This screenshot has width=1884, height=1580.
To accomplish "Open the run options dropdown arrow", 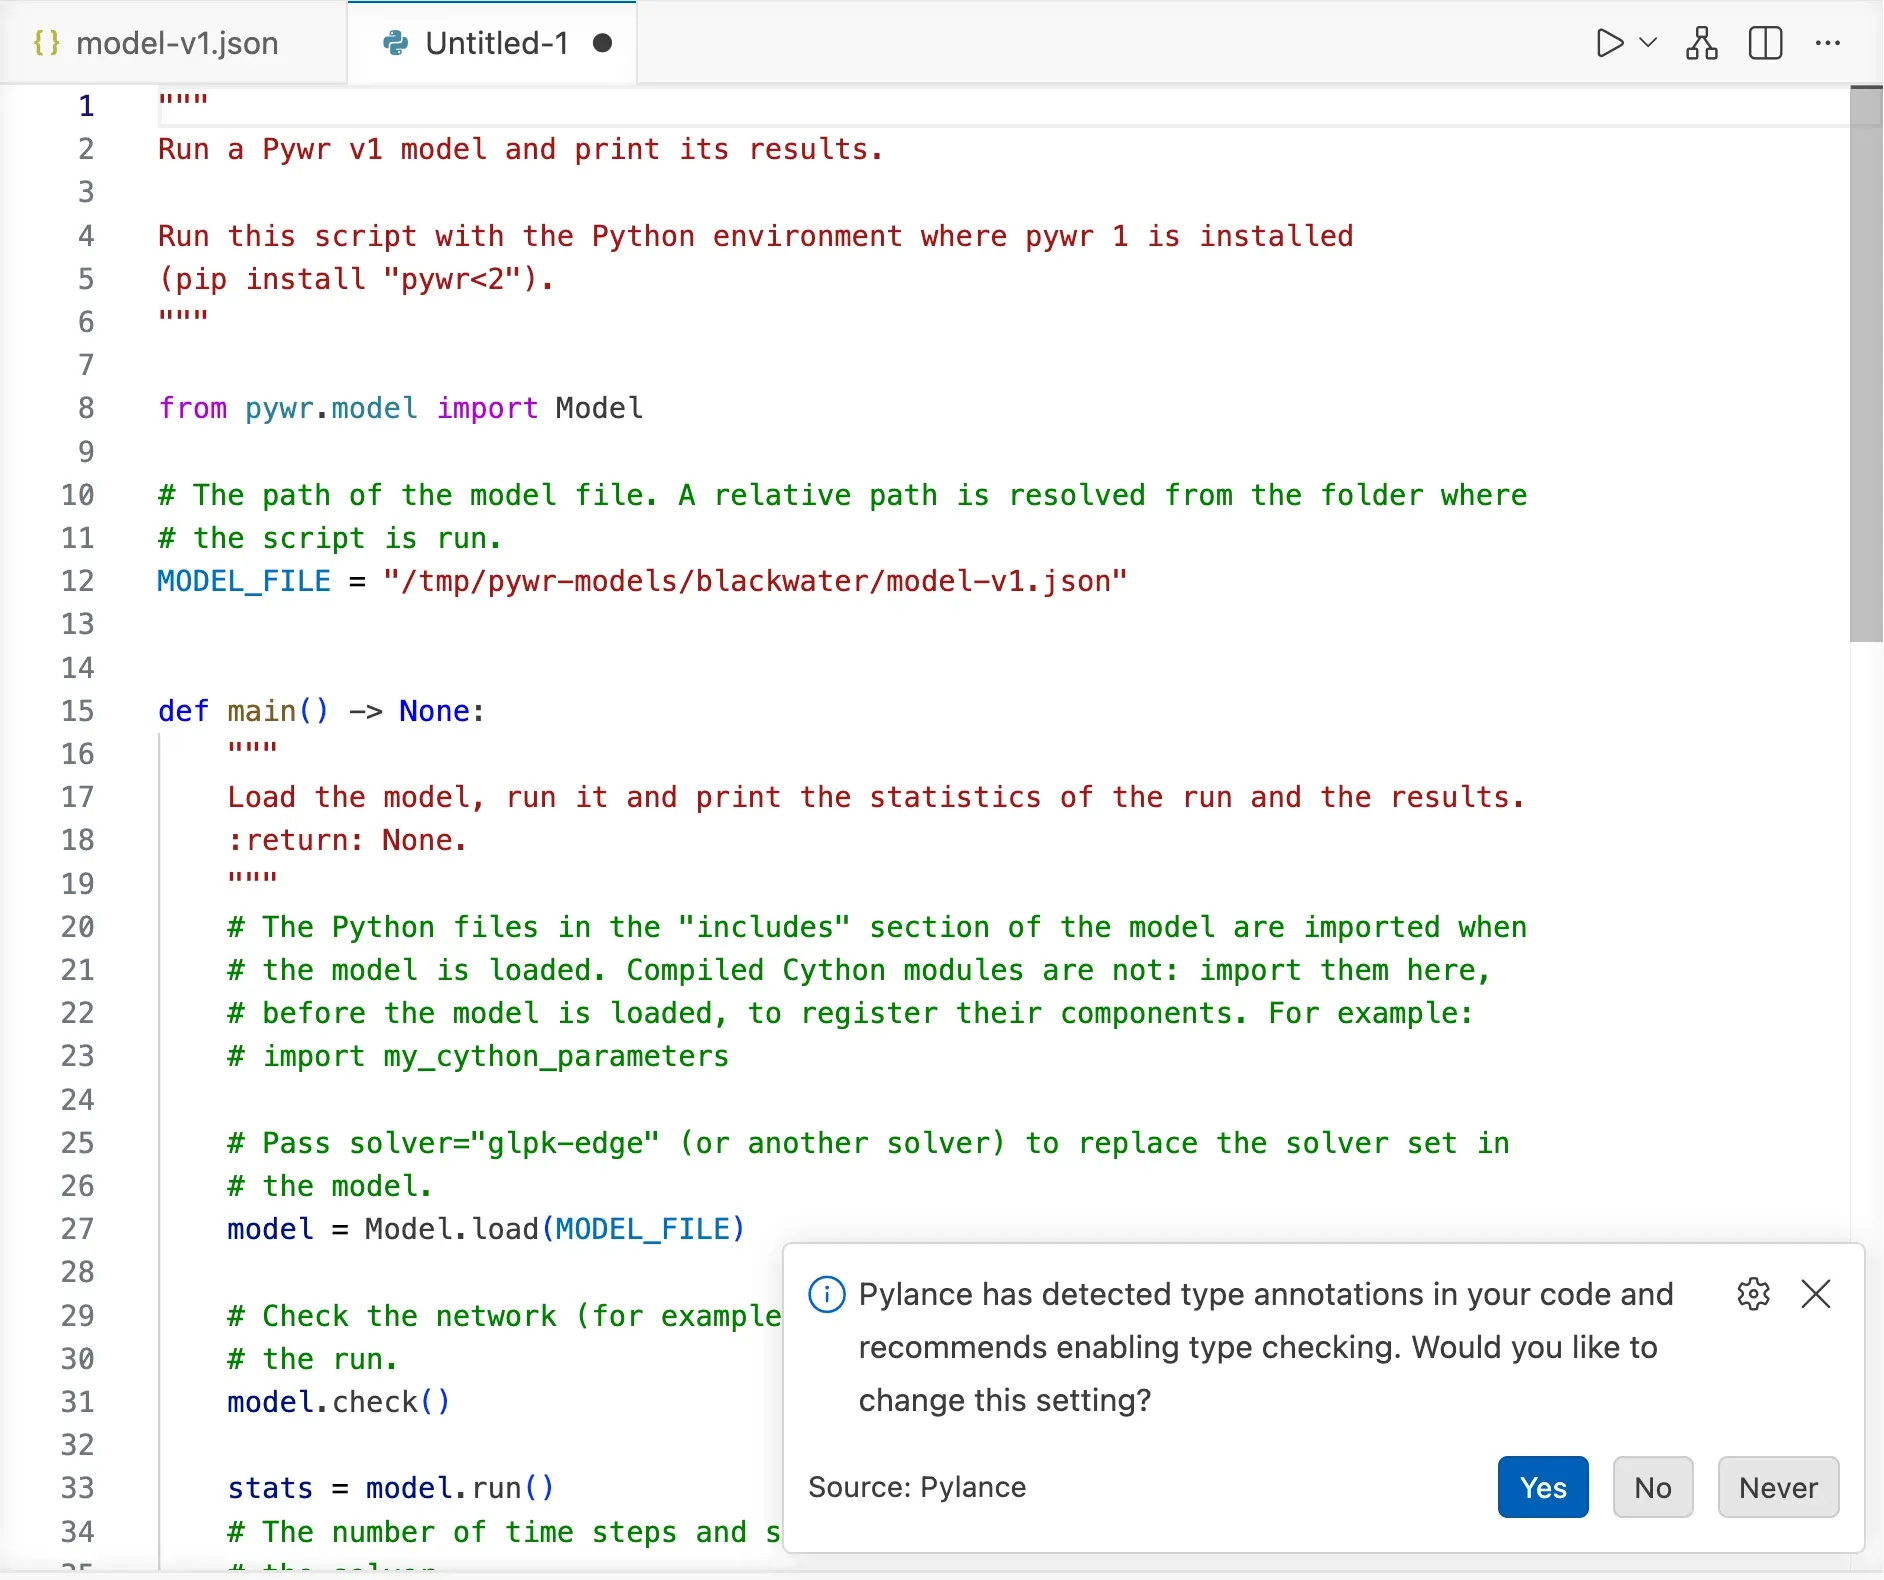I will pos(1649,43).
